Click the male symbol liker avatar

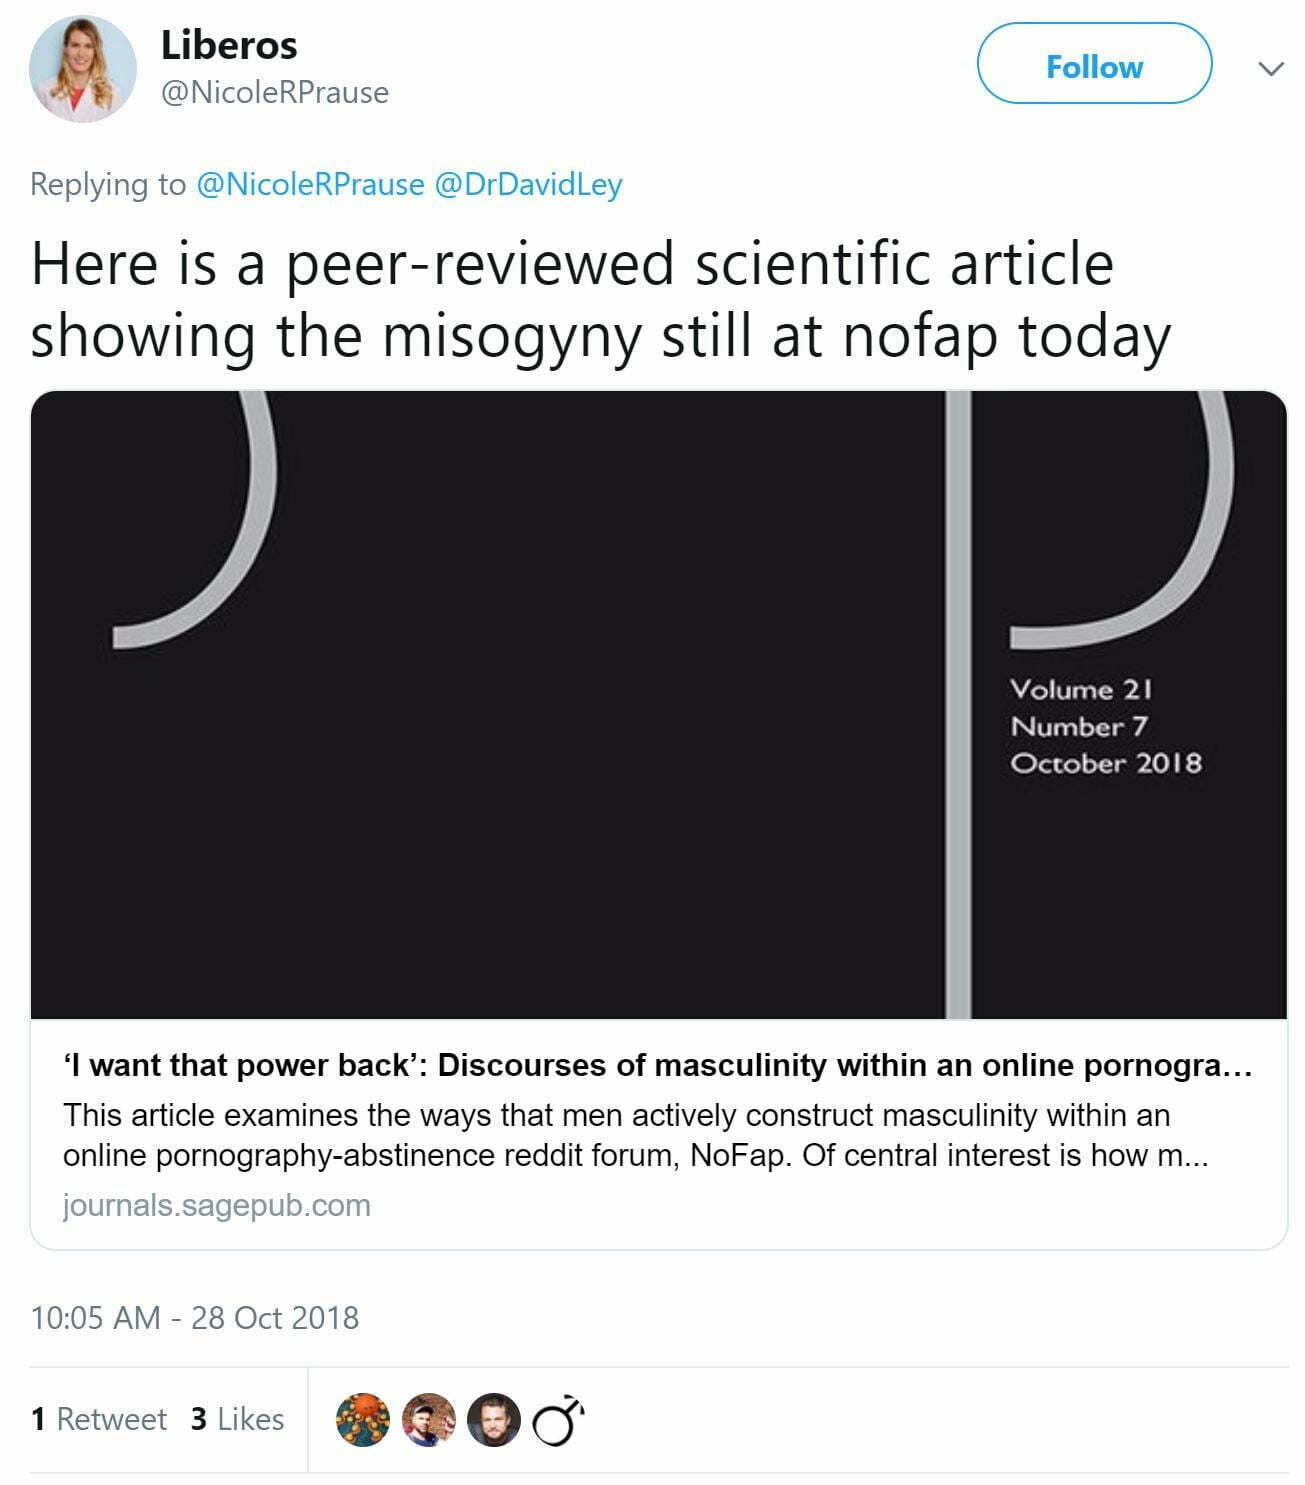pyautogui.click(x=558, y=1420)
